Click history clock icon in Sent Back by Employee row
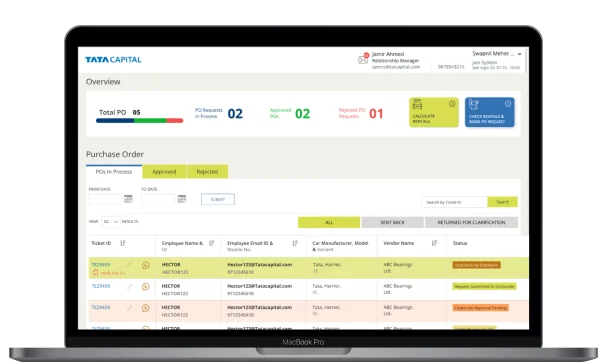This screenshot has height=362, width=607. [x=146, y=265]
